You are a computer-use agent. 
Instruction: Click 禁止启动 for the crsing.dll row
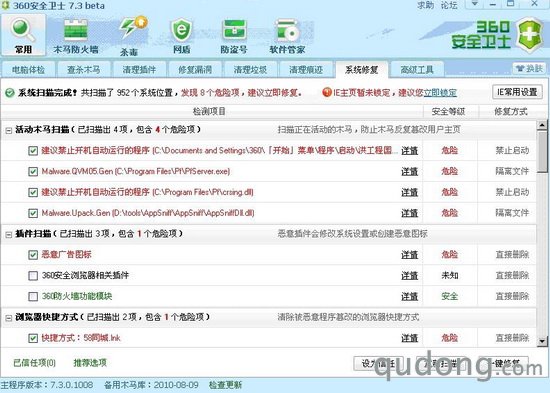[512, 192]
